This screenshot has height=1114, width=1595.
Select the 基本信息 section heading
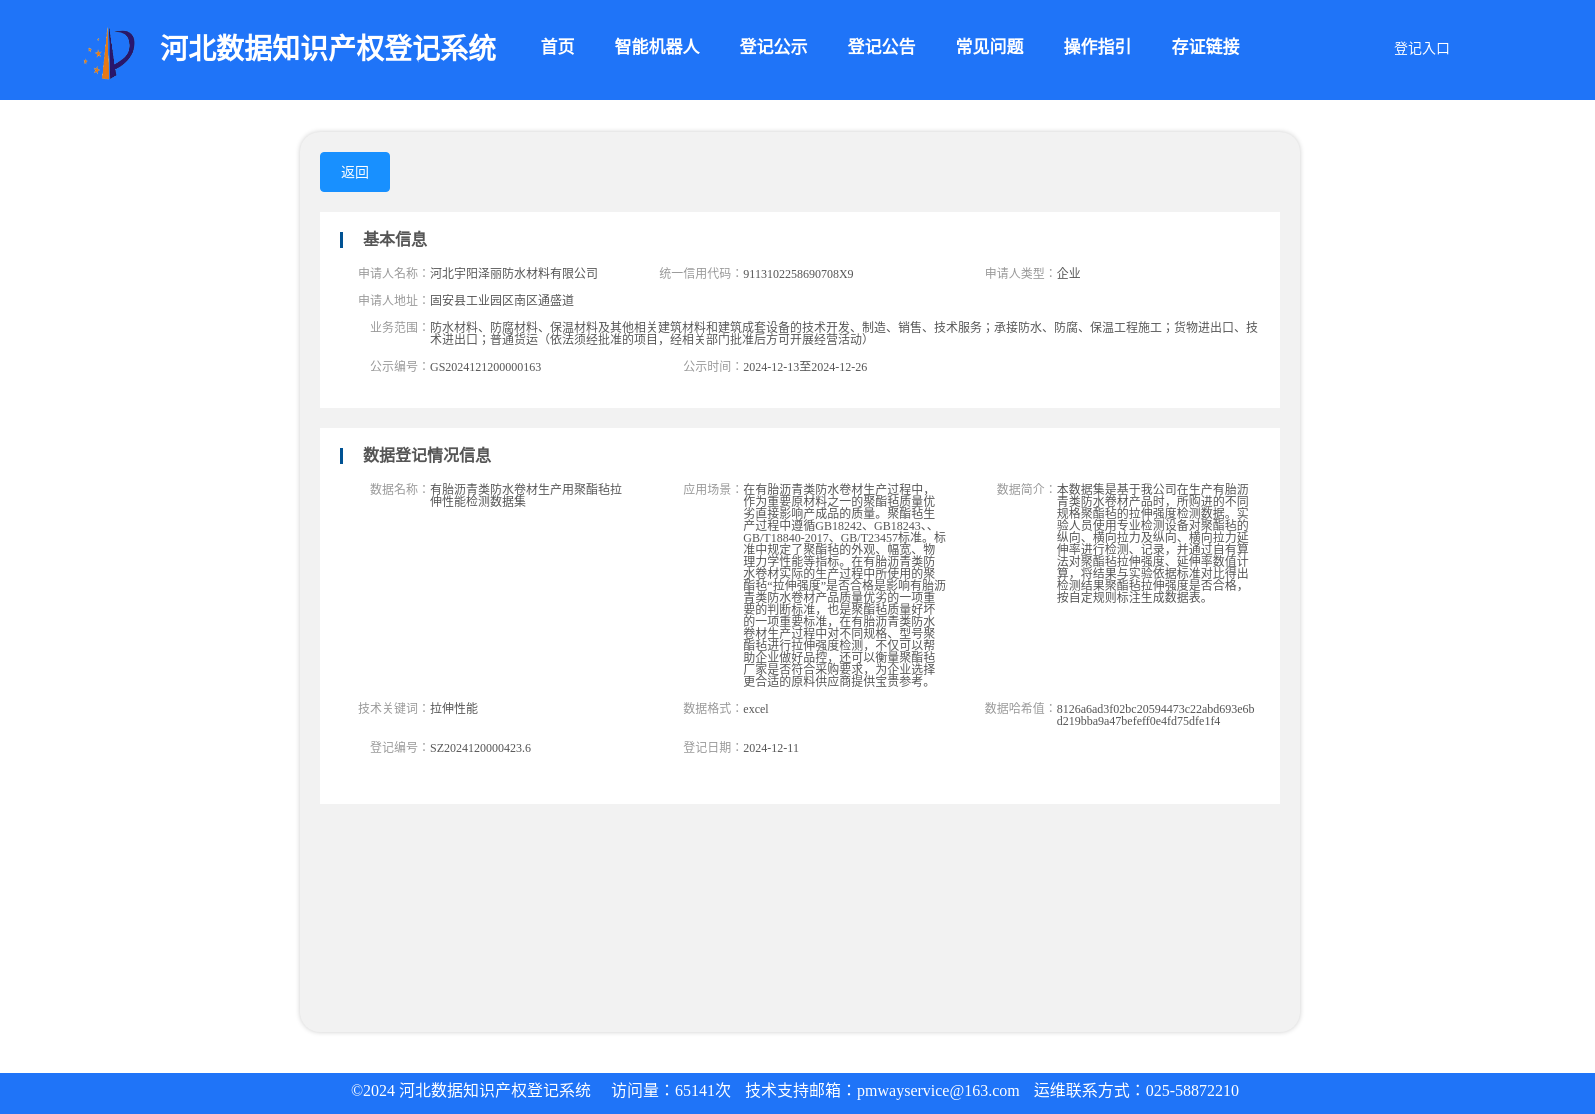point(395,239)
